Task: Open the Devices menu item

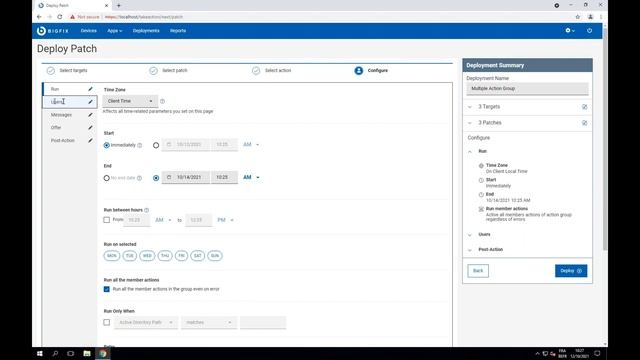Action: tap(89, 31)
